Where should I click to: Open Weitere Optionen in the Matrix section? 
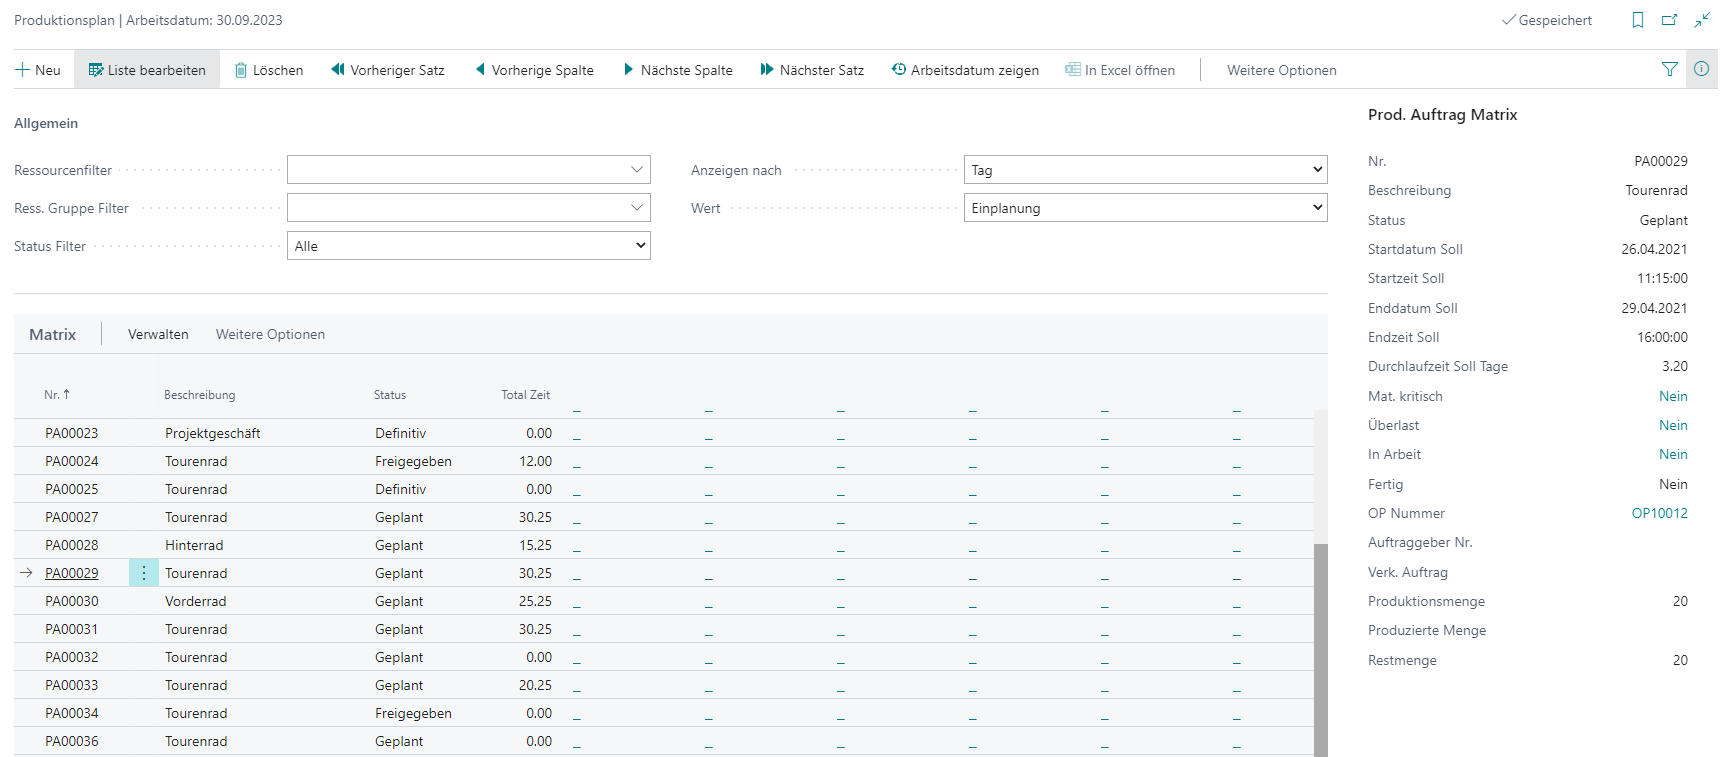(x=270, y=334)
